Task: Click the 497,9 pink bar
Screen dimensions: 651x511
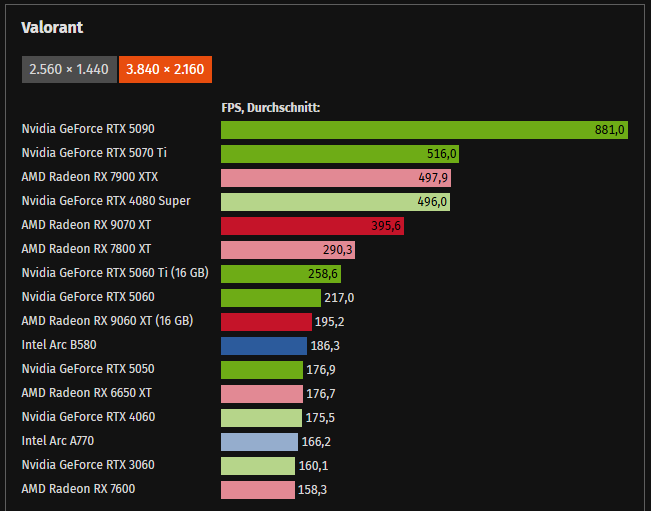Action: pyautogui.click(x=336, y=178)
